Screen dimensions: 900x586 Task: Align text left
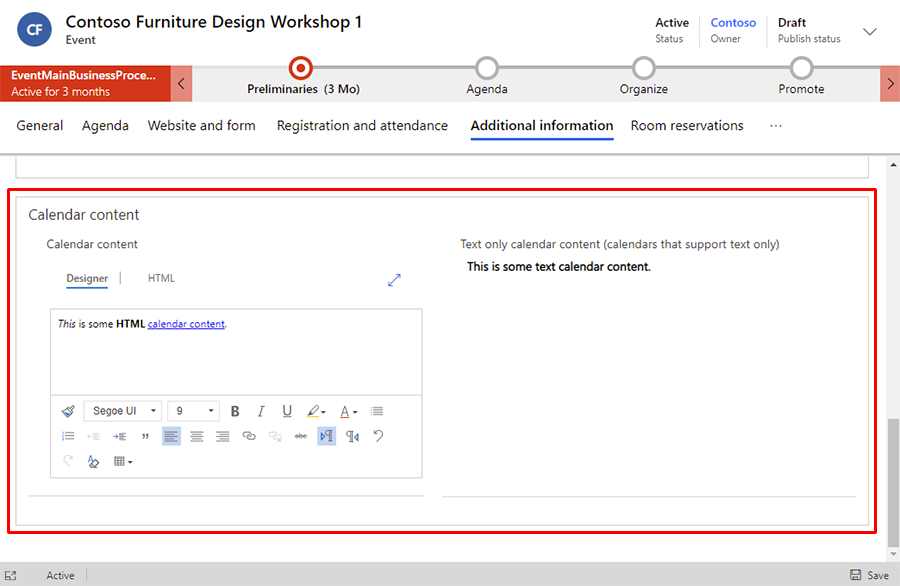pyautogui.click(x=171, y=436)
